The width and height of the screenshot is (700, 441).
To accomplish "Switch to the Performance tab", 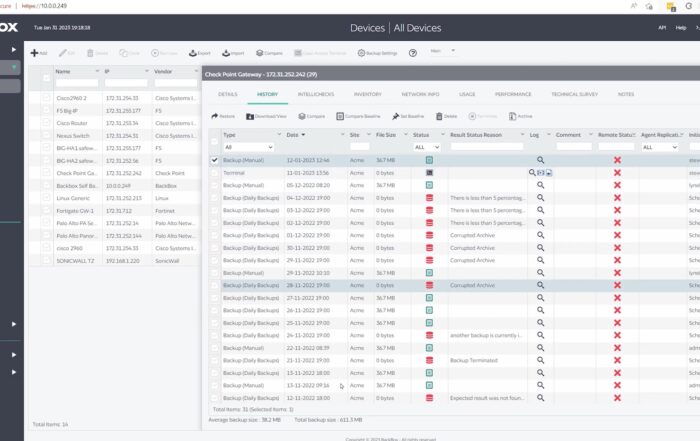I will 513,94.
